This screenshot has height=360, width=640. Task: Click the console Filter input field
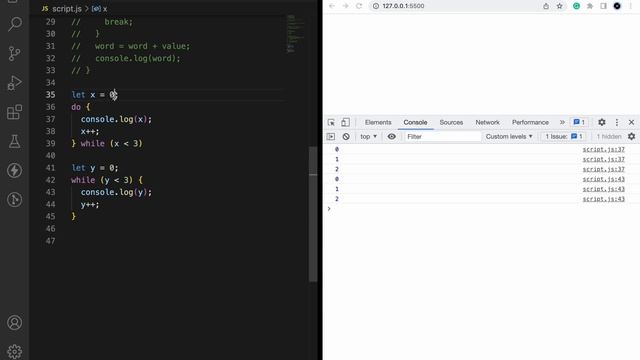(442, 136)
